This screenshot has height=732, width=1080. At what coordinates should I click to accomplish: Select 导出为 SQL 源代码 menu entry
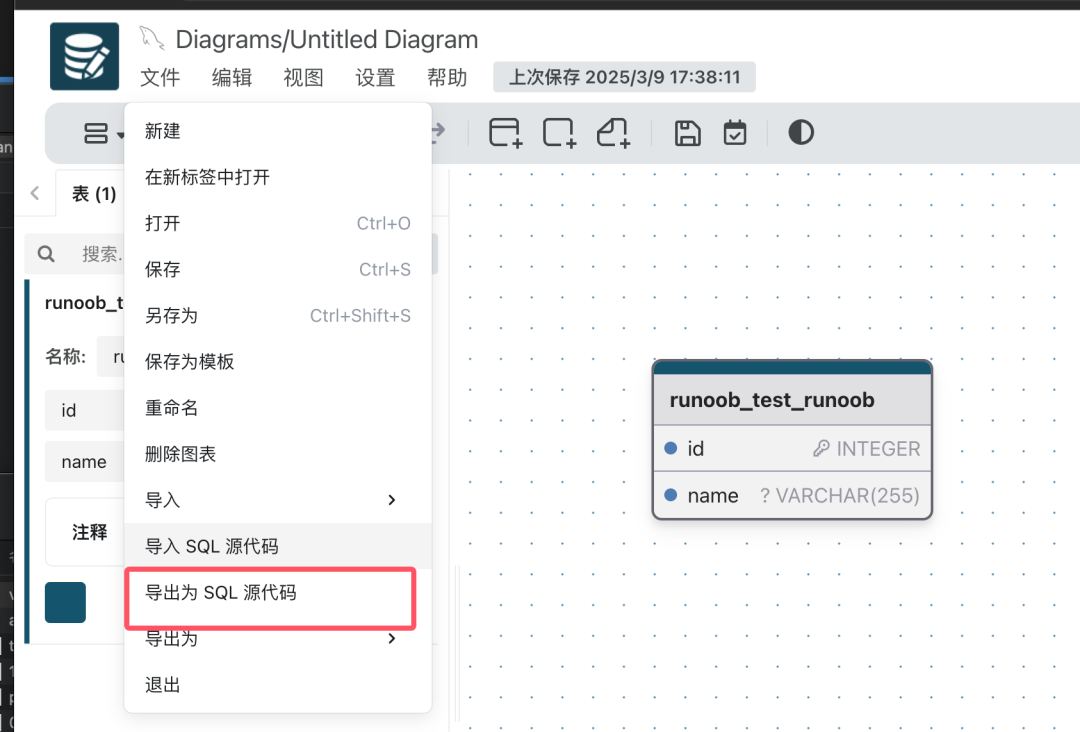221,593
